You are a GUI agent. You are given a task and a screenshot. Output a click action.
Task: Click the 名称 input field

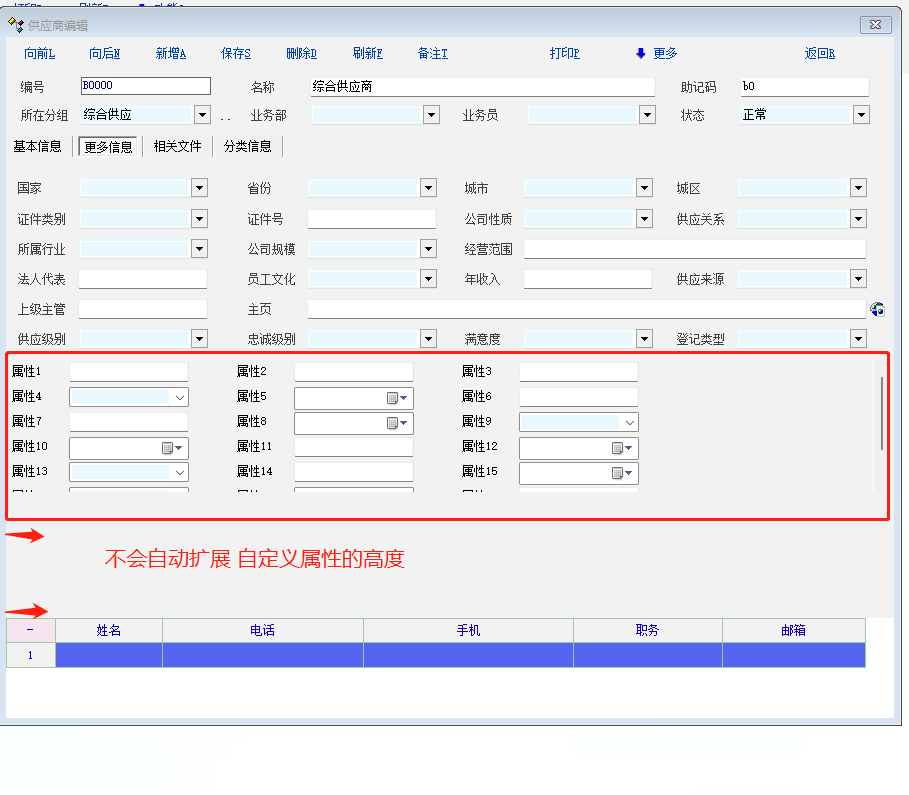(x=481, y=87)
